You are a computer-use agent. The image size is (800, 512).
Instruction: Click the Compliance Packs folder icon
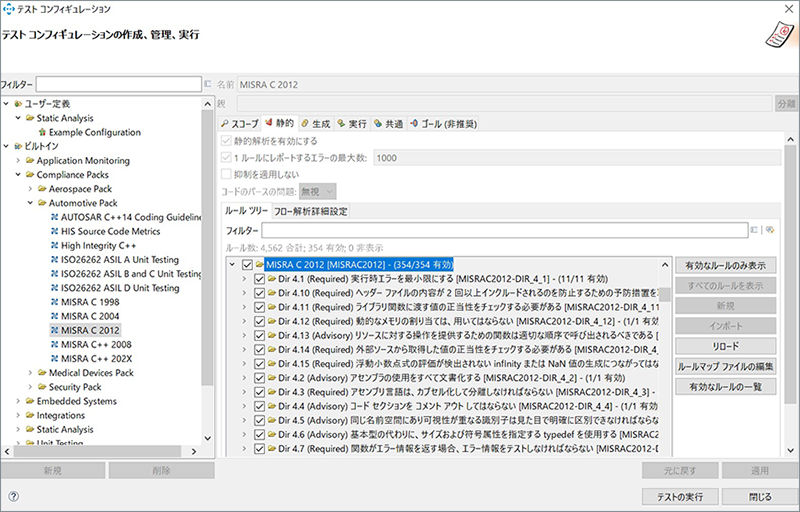tap(30, 175)
